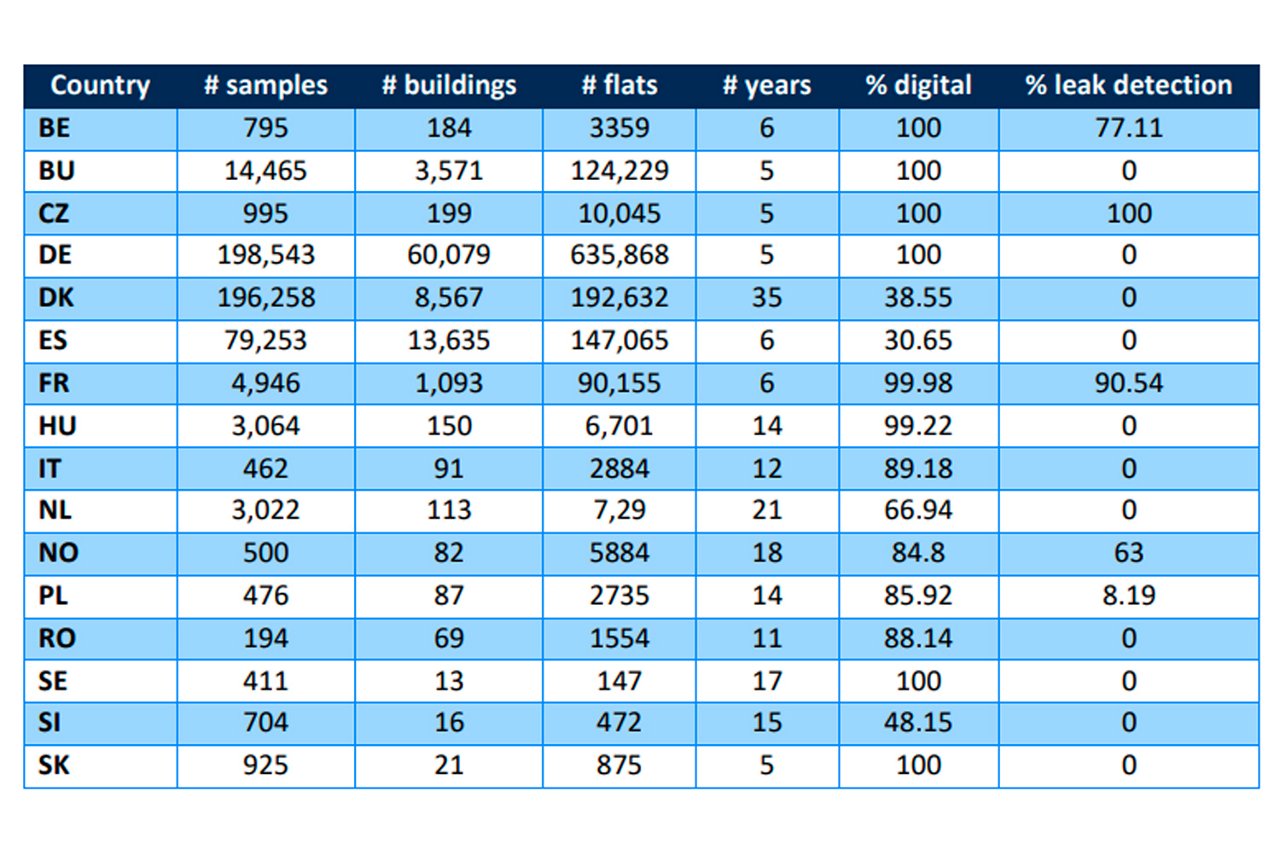
Task: Select the # flats column header
Action: pos(619,86)
